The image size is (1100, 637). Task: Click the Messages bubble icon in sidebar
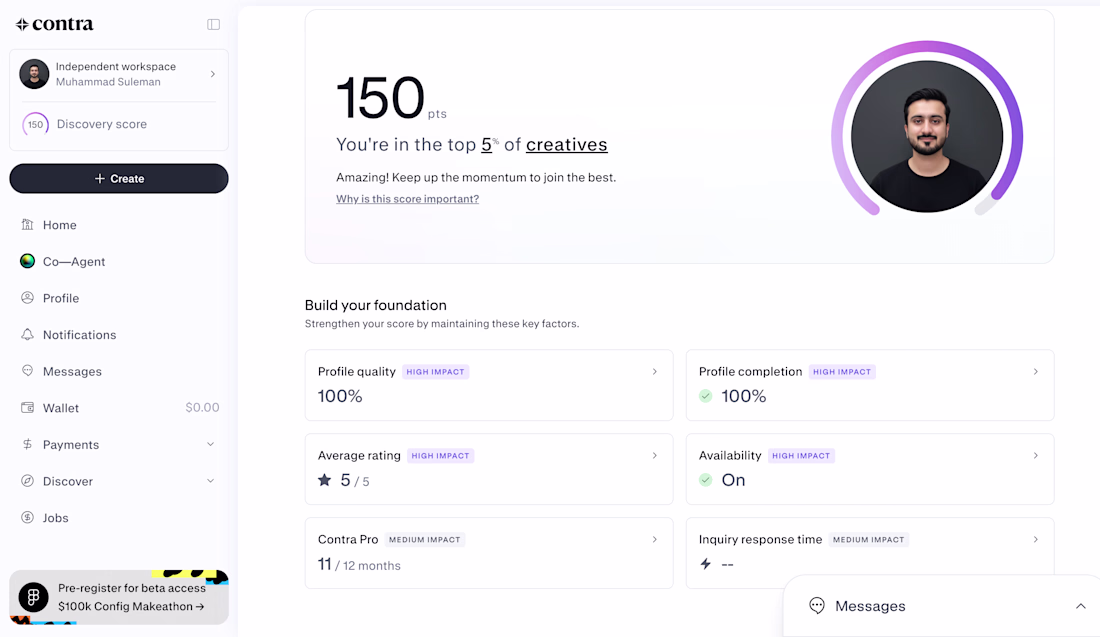click(x=27, y=370)
